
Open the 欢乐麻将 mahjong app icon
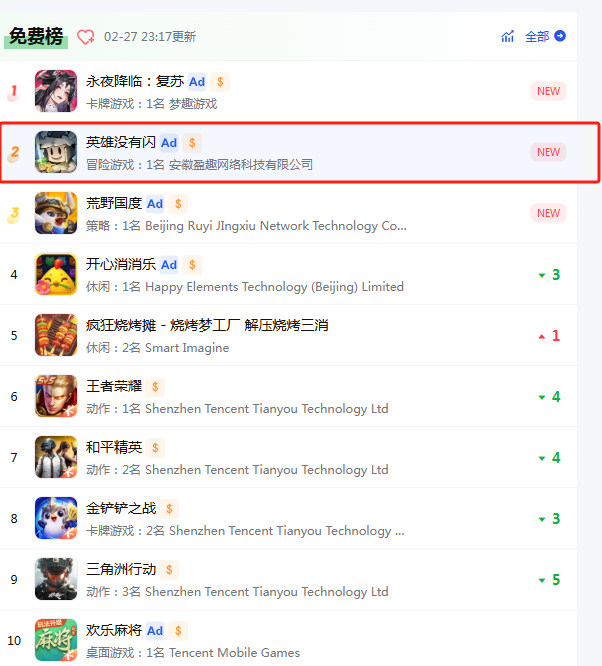click(56, 640)
